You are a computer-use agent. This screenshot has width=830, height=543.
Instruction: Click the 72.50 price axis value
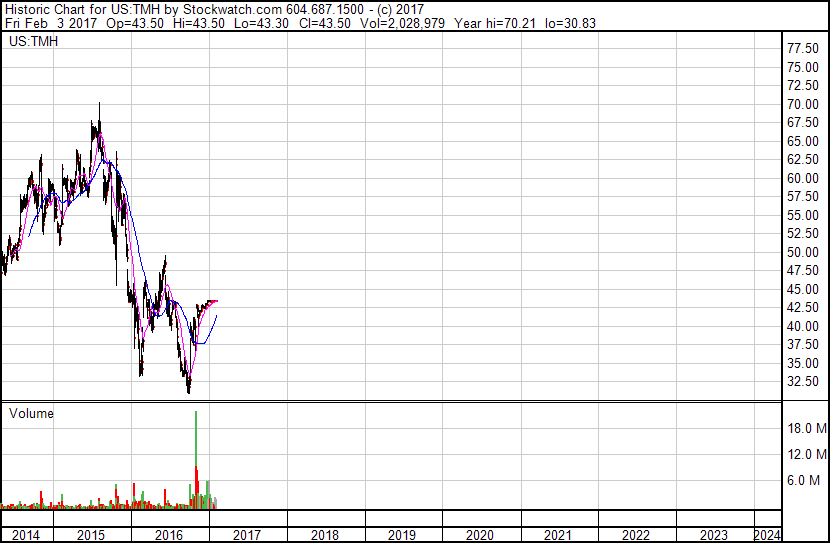coord(803,85)
